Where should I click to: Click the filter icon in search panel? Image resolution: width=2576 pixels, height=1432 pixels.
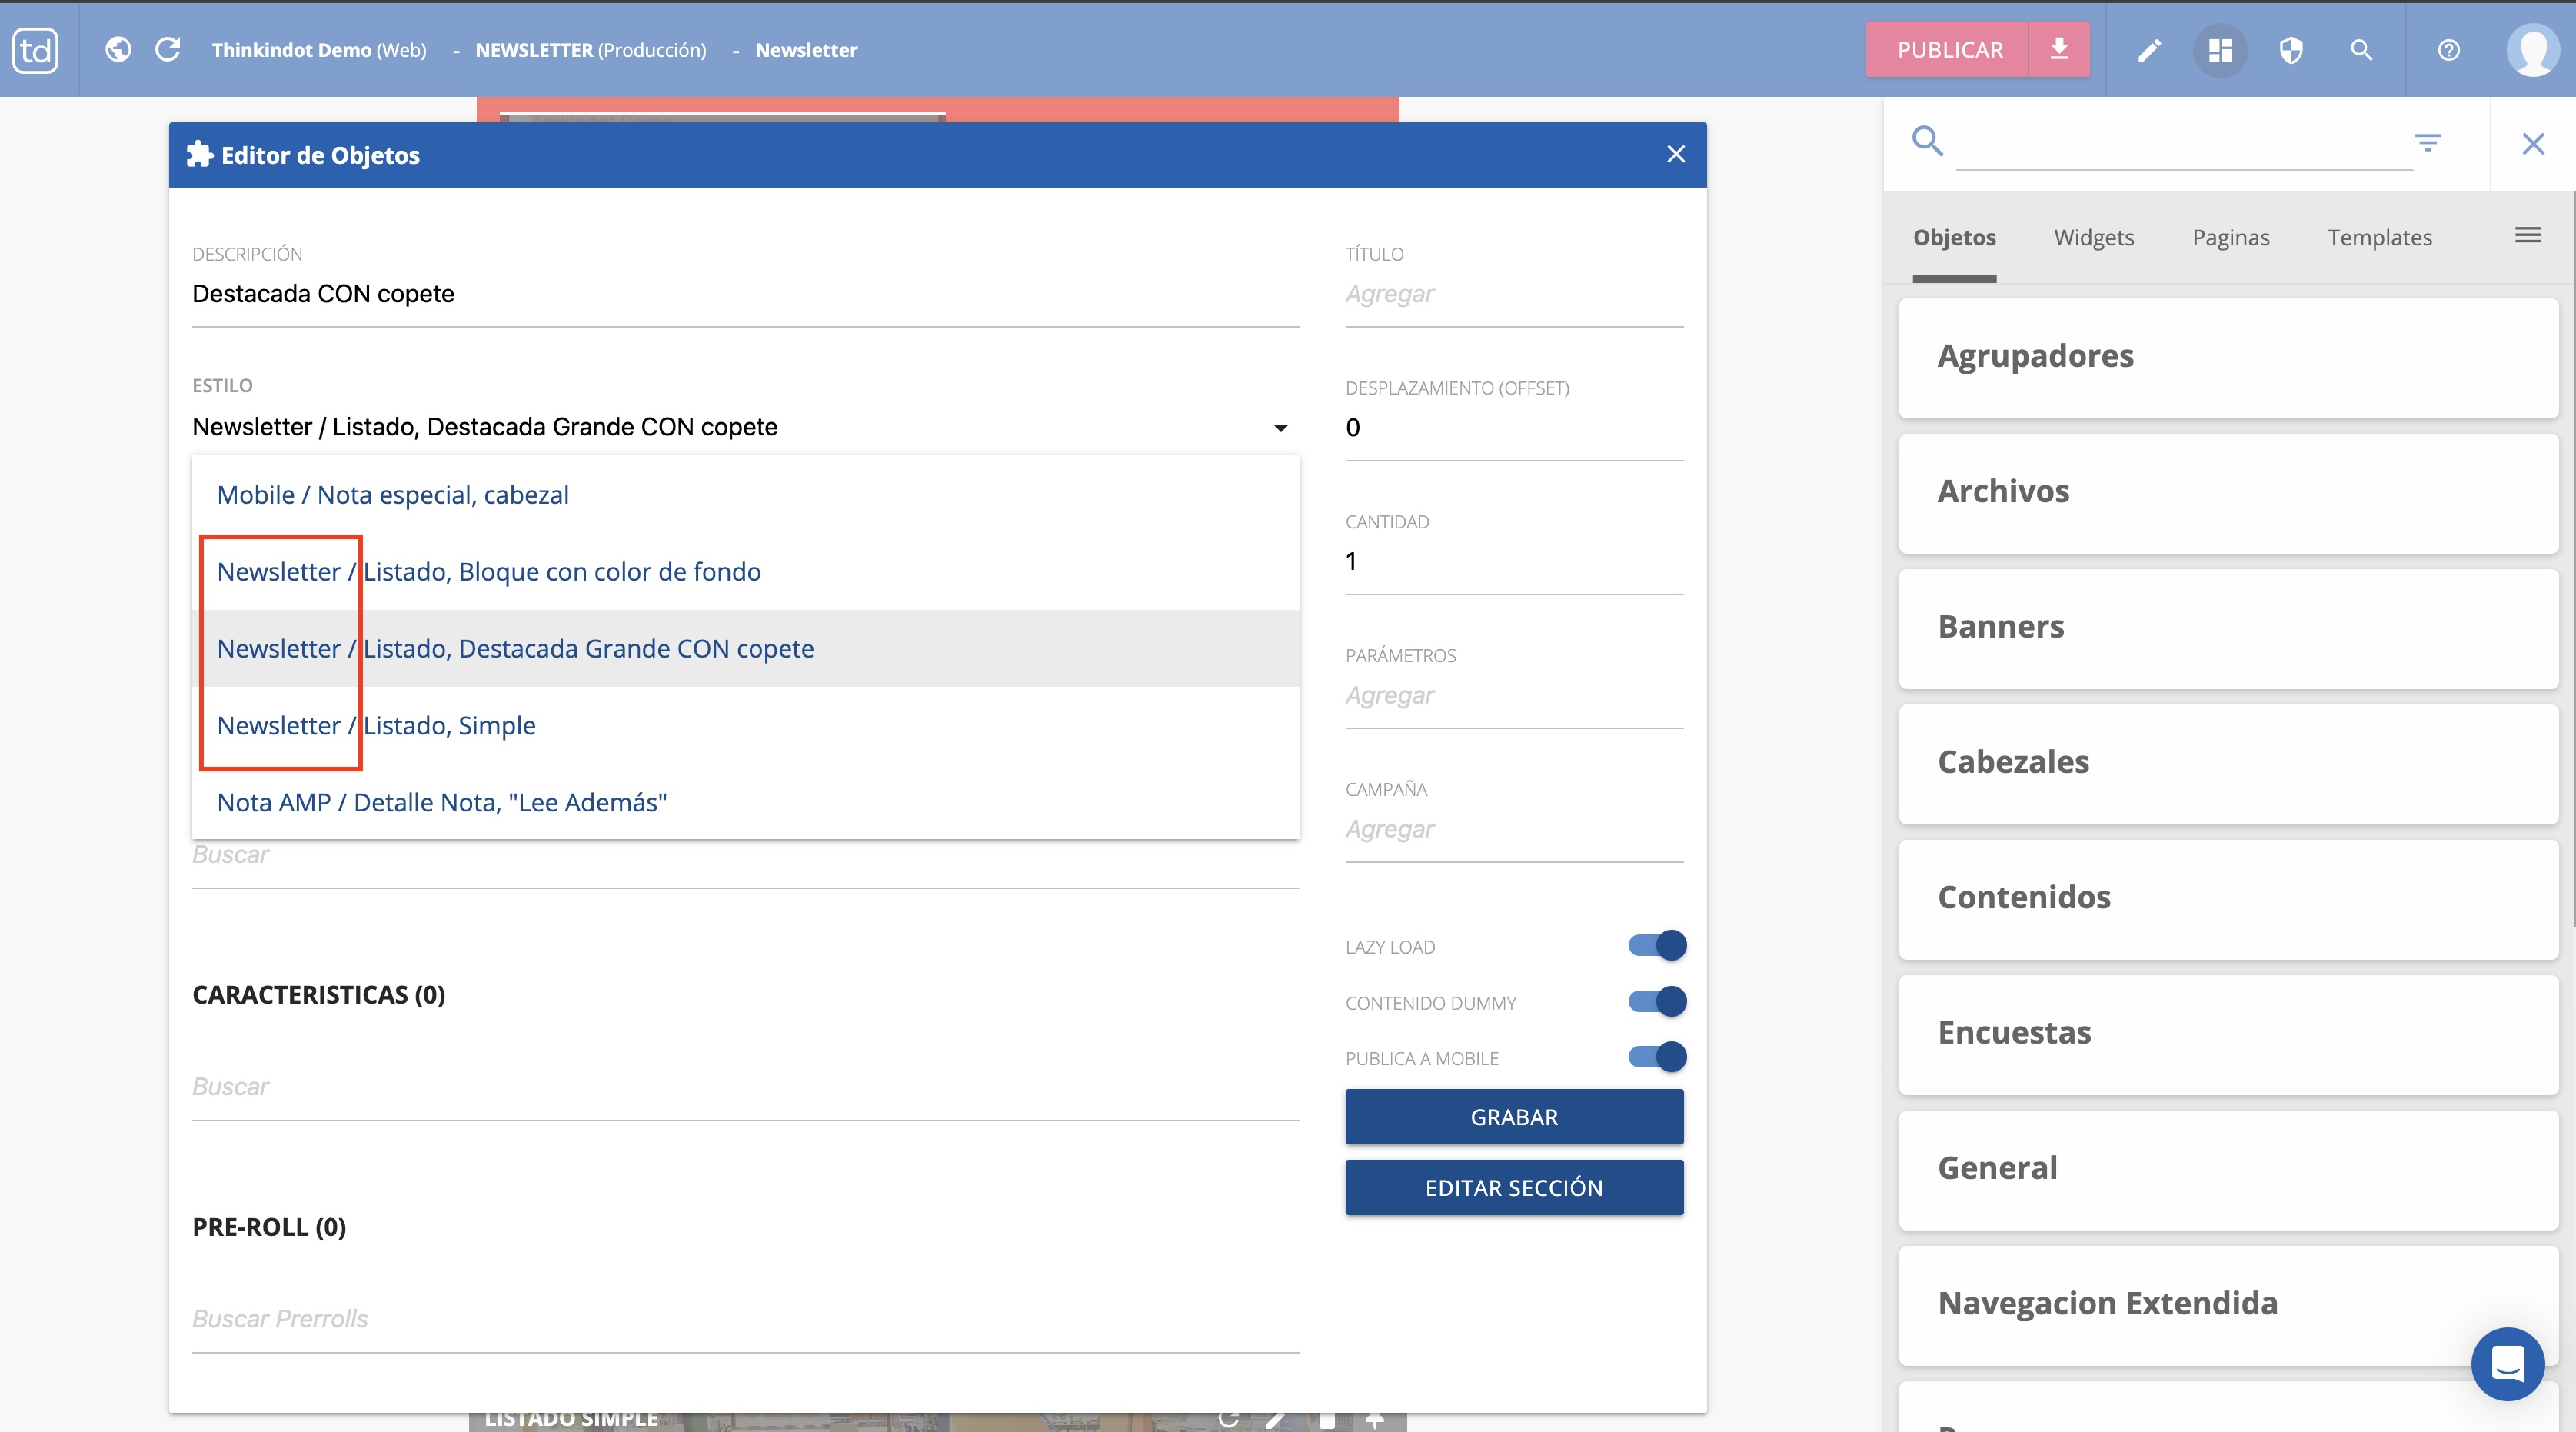2427,143
